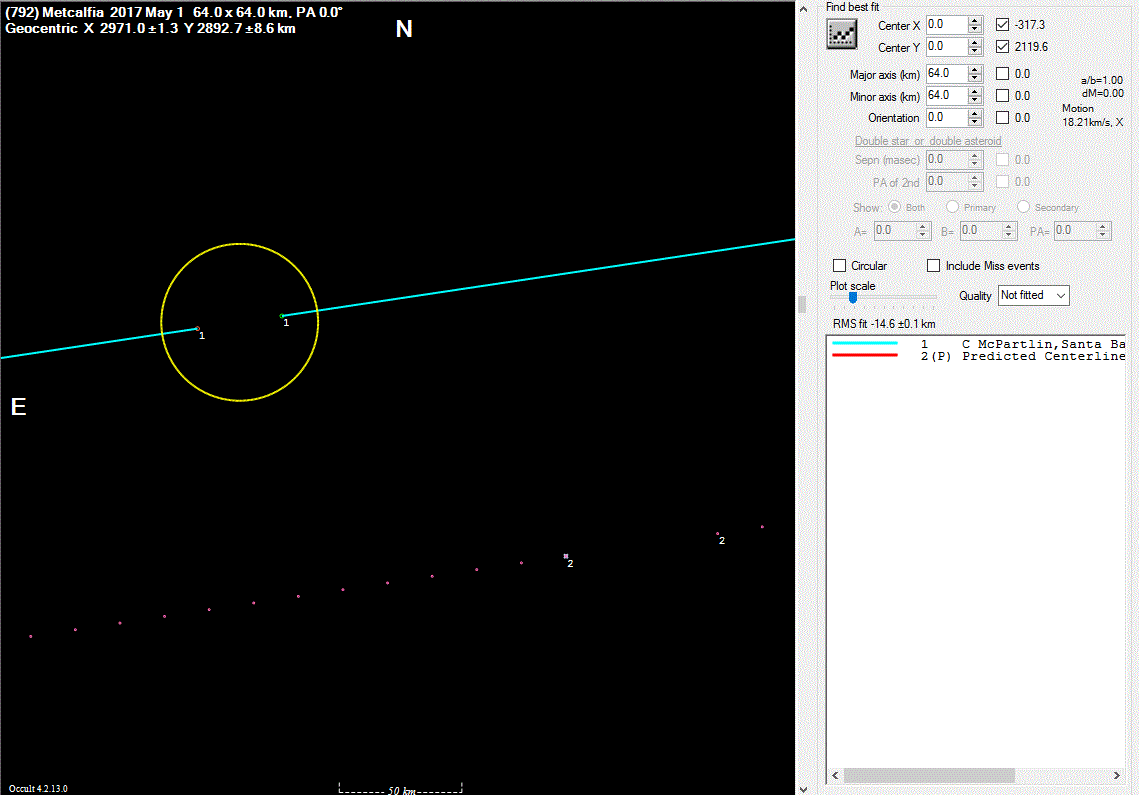Click the Major axis value field
This screenshot has width=1139, height=795.
tap(947, 73)
